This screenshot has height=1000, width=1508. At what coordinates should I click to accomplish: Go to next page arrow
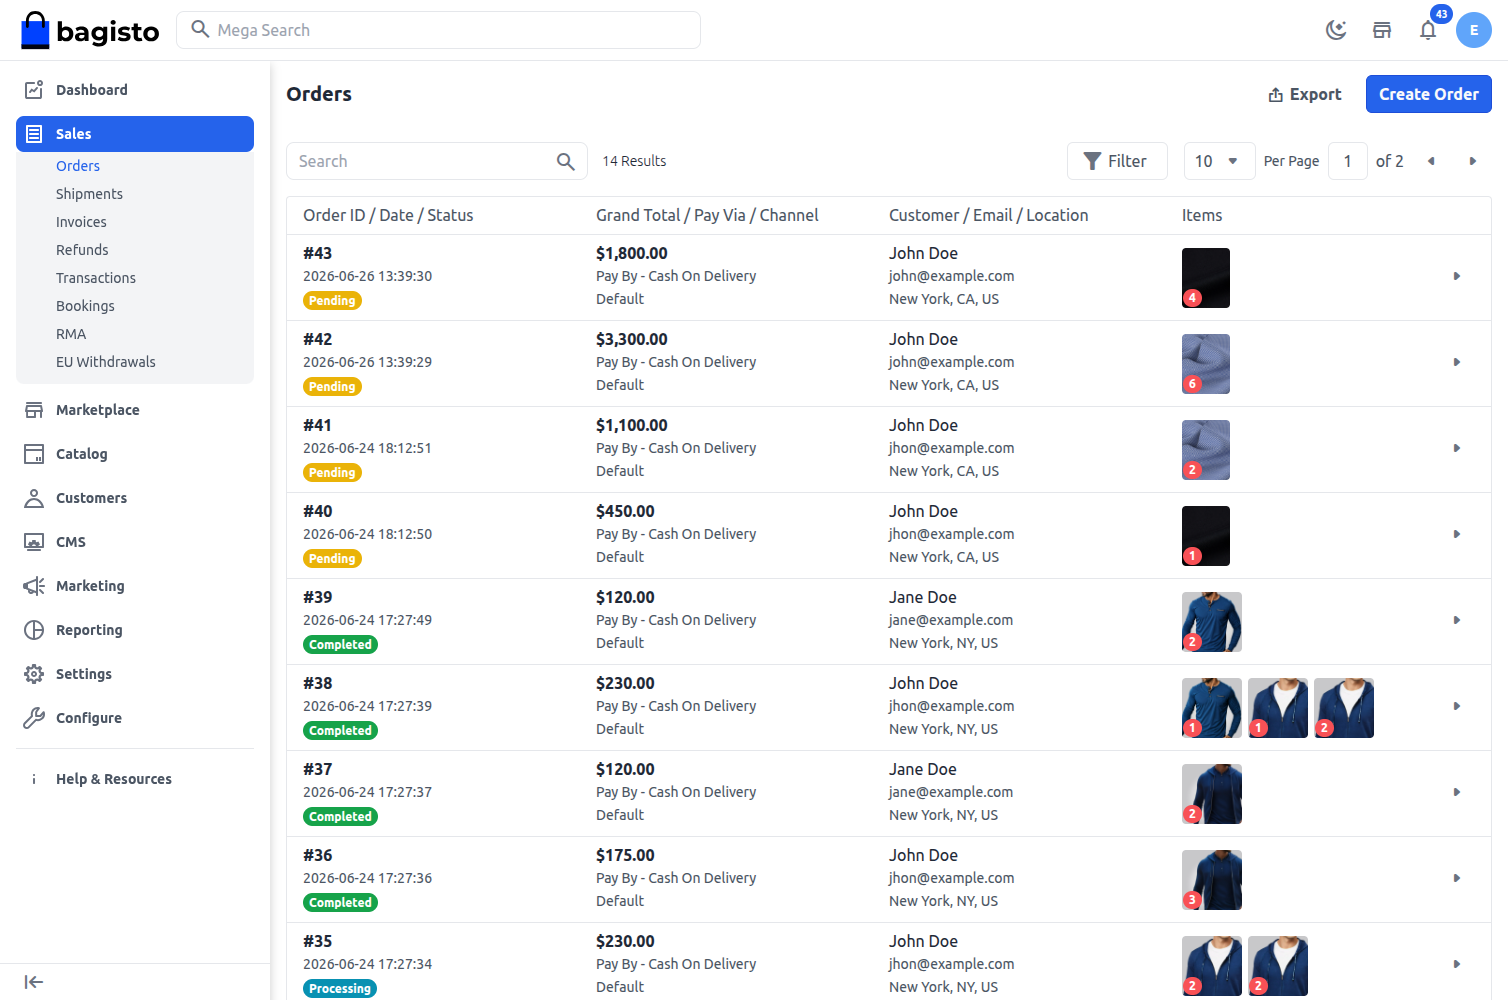tap(1472, 161)
